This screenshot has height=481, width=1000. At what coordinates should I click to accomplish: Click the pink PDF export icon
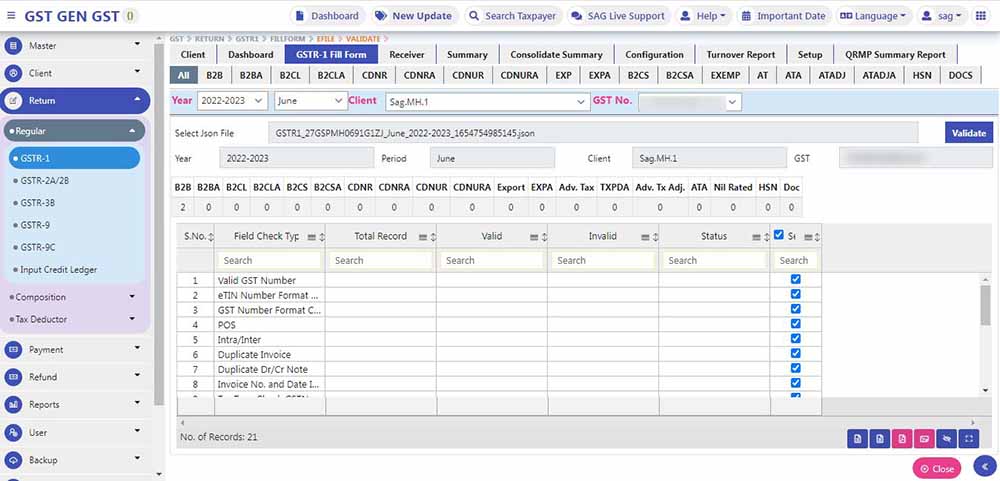coord(901,438)
